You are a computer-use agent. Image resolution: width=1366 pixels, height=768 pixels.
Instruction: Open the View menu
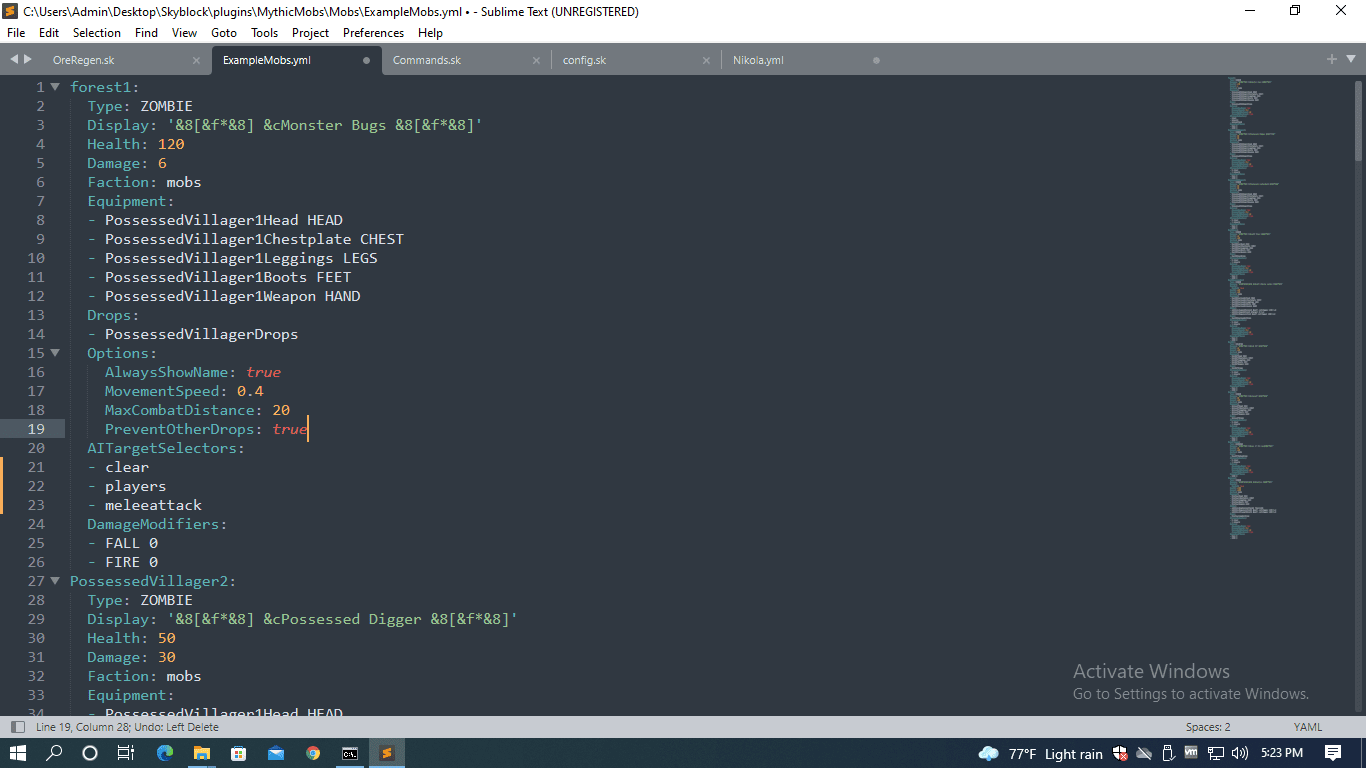pos(185,33)
